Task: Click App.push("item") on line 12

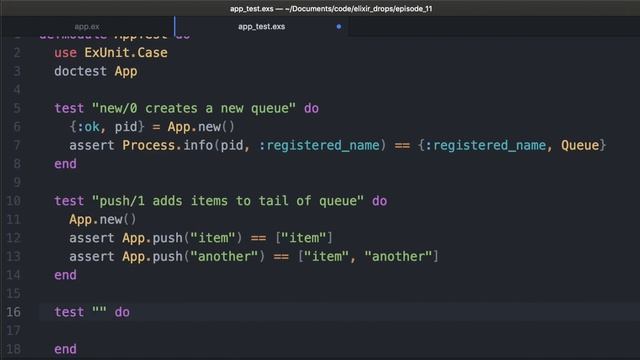Action: tap(182, 238)
